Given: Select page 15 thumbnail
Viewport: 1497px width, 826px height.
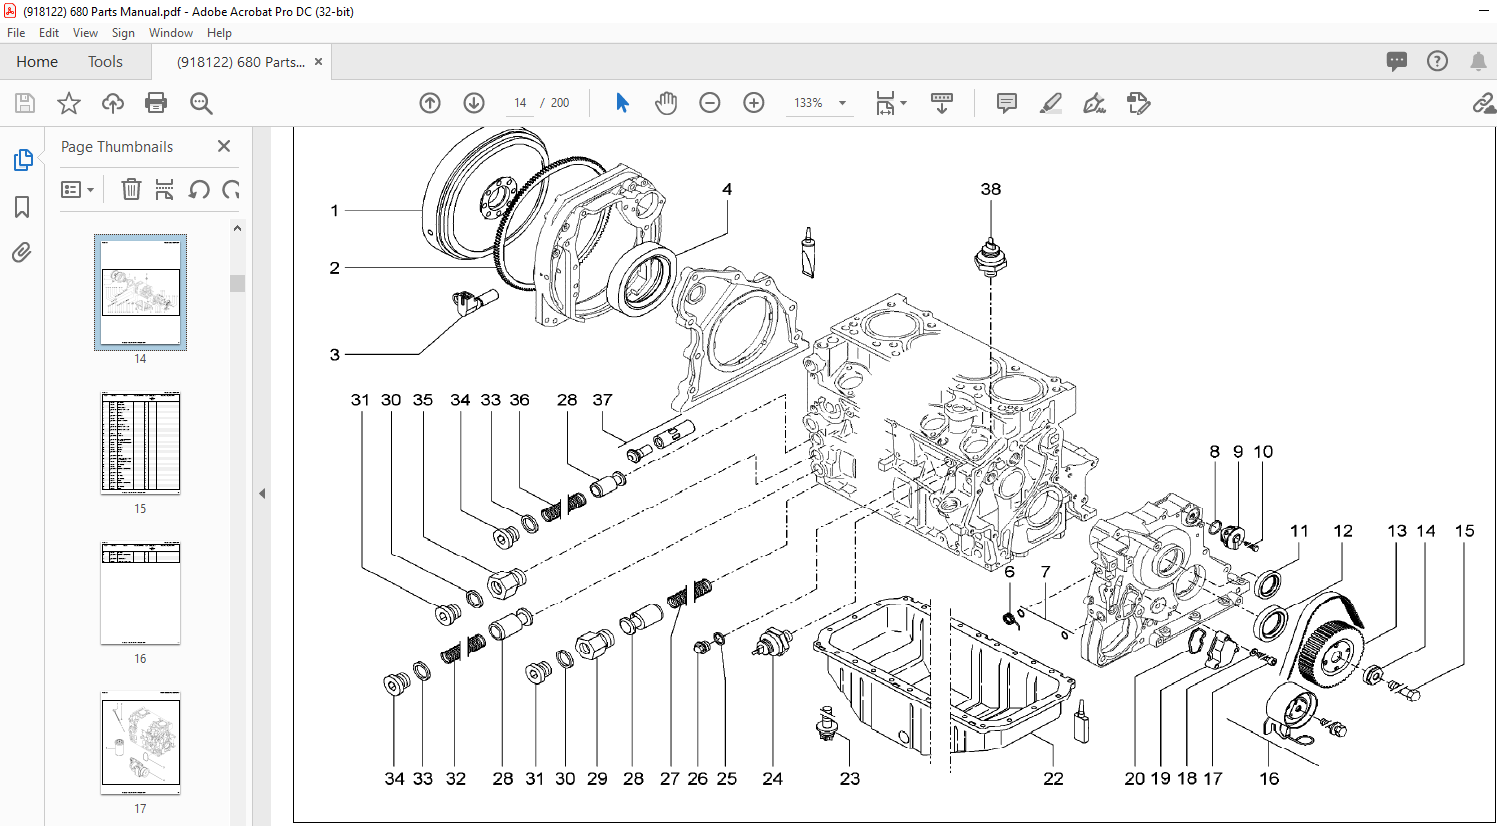Looking at the screenshot, I should pyautogui.click(x=140, y=443).
